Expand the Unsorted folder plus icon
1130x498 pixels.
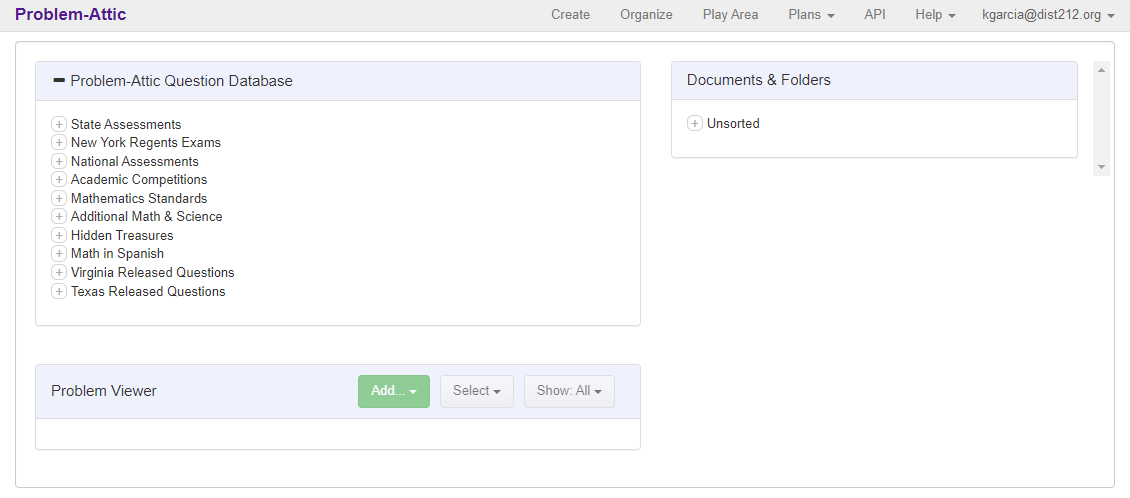pyautogui.click(x=695, y=123)
